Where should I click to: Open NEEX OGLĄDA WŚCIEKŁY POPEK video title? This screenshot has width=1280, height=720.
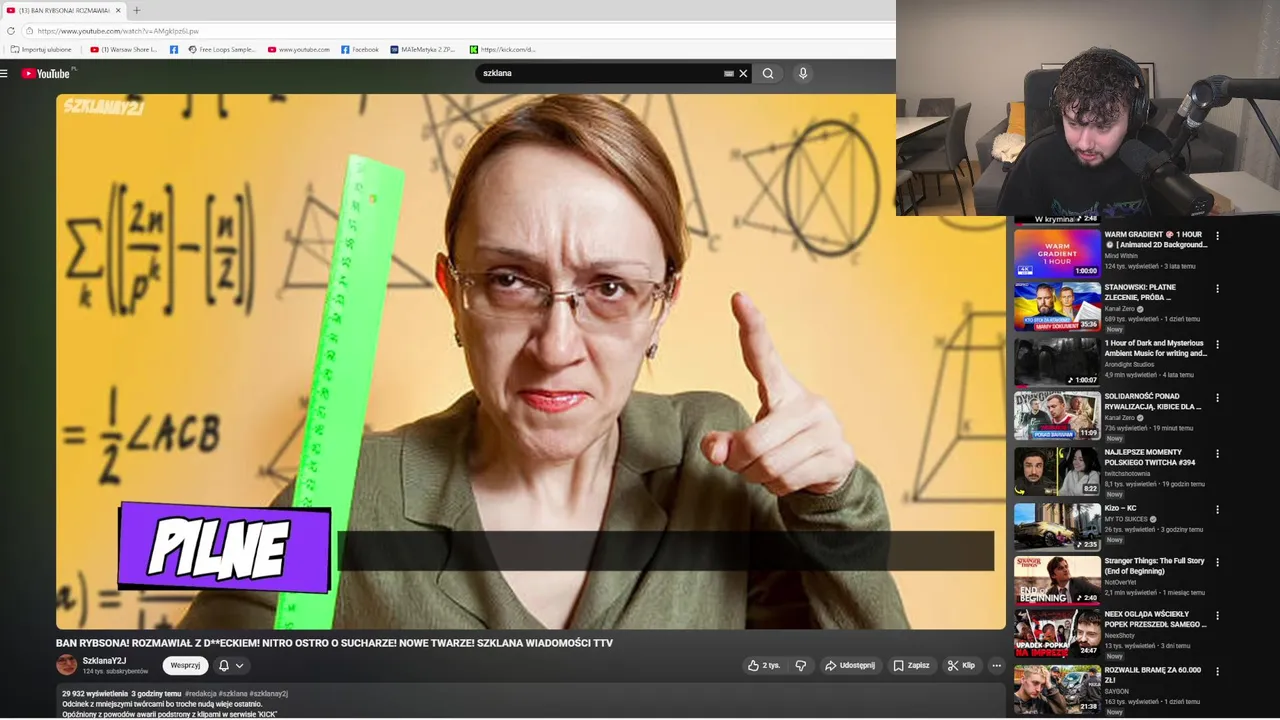click(1155, 619)
